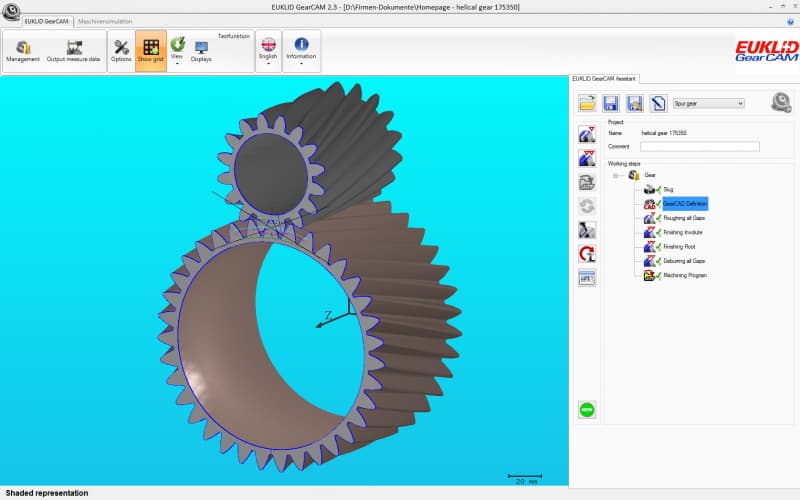Screen dimensions: 800x500
Task: Switch to the Maschinensimulation tab
Action: [x=105, y=21]
